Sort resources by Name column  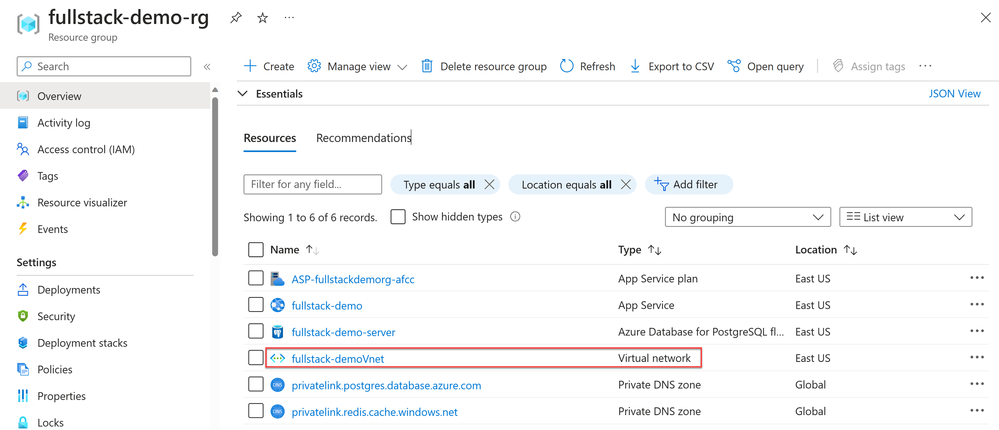pos(294,250)
